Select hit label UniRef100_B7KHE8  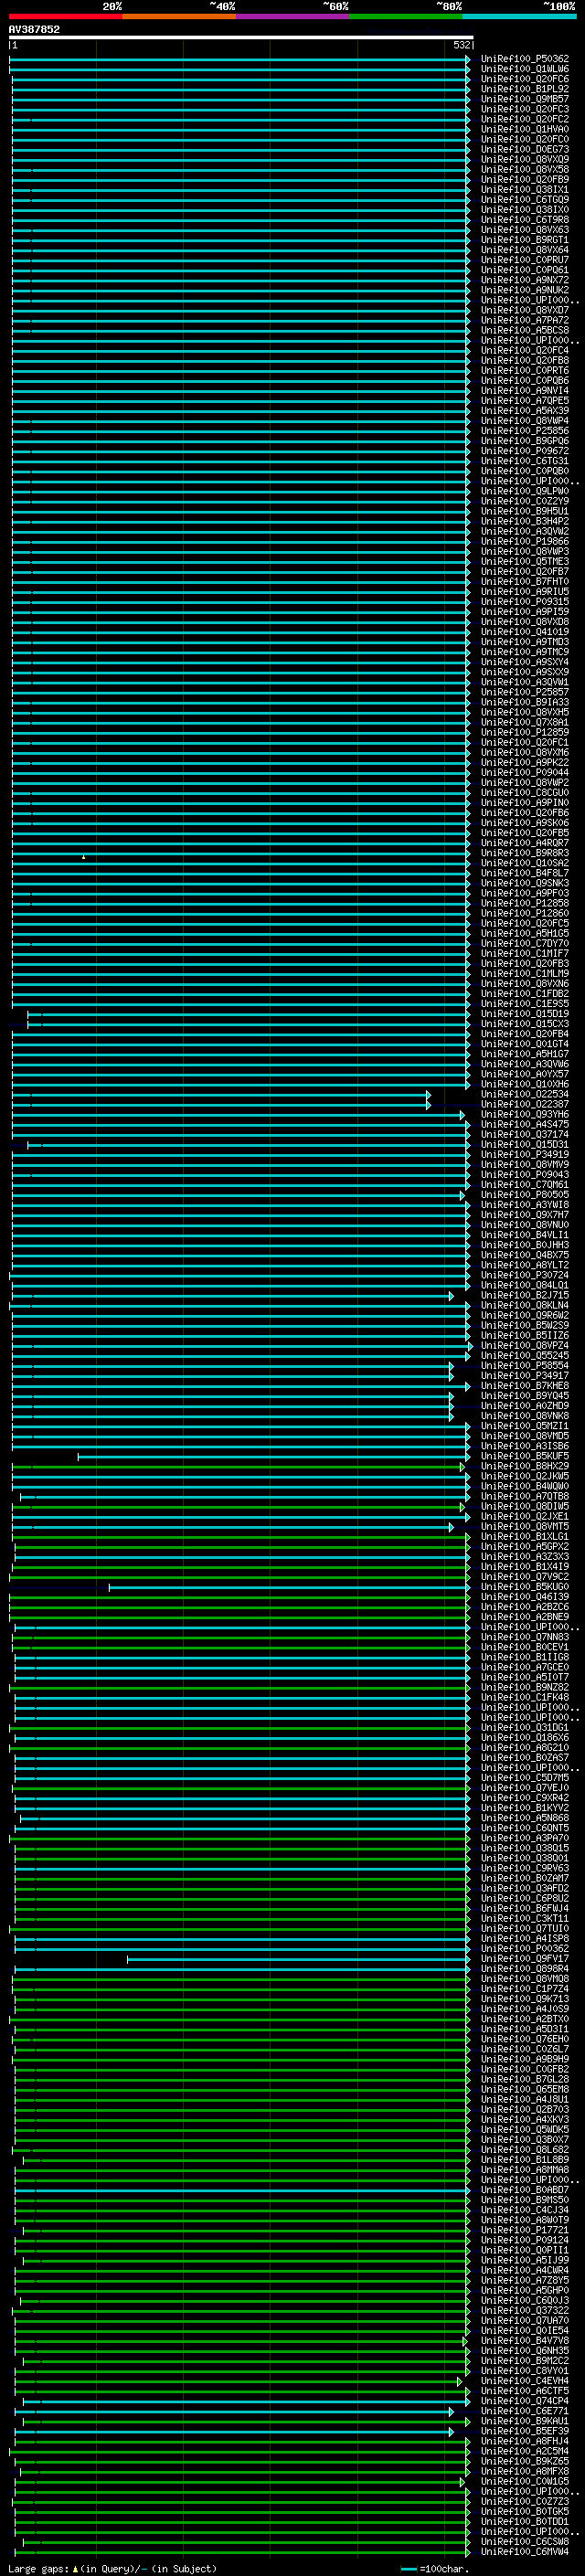tap(525, 1386)
